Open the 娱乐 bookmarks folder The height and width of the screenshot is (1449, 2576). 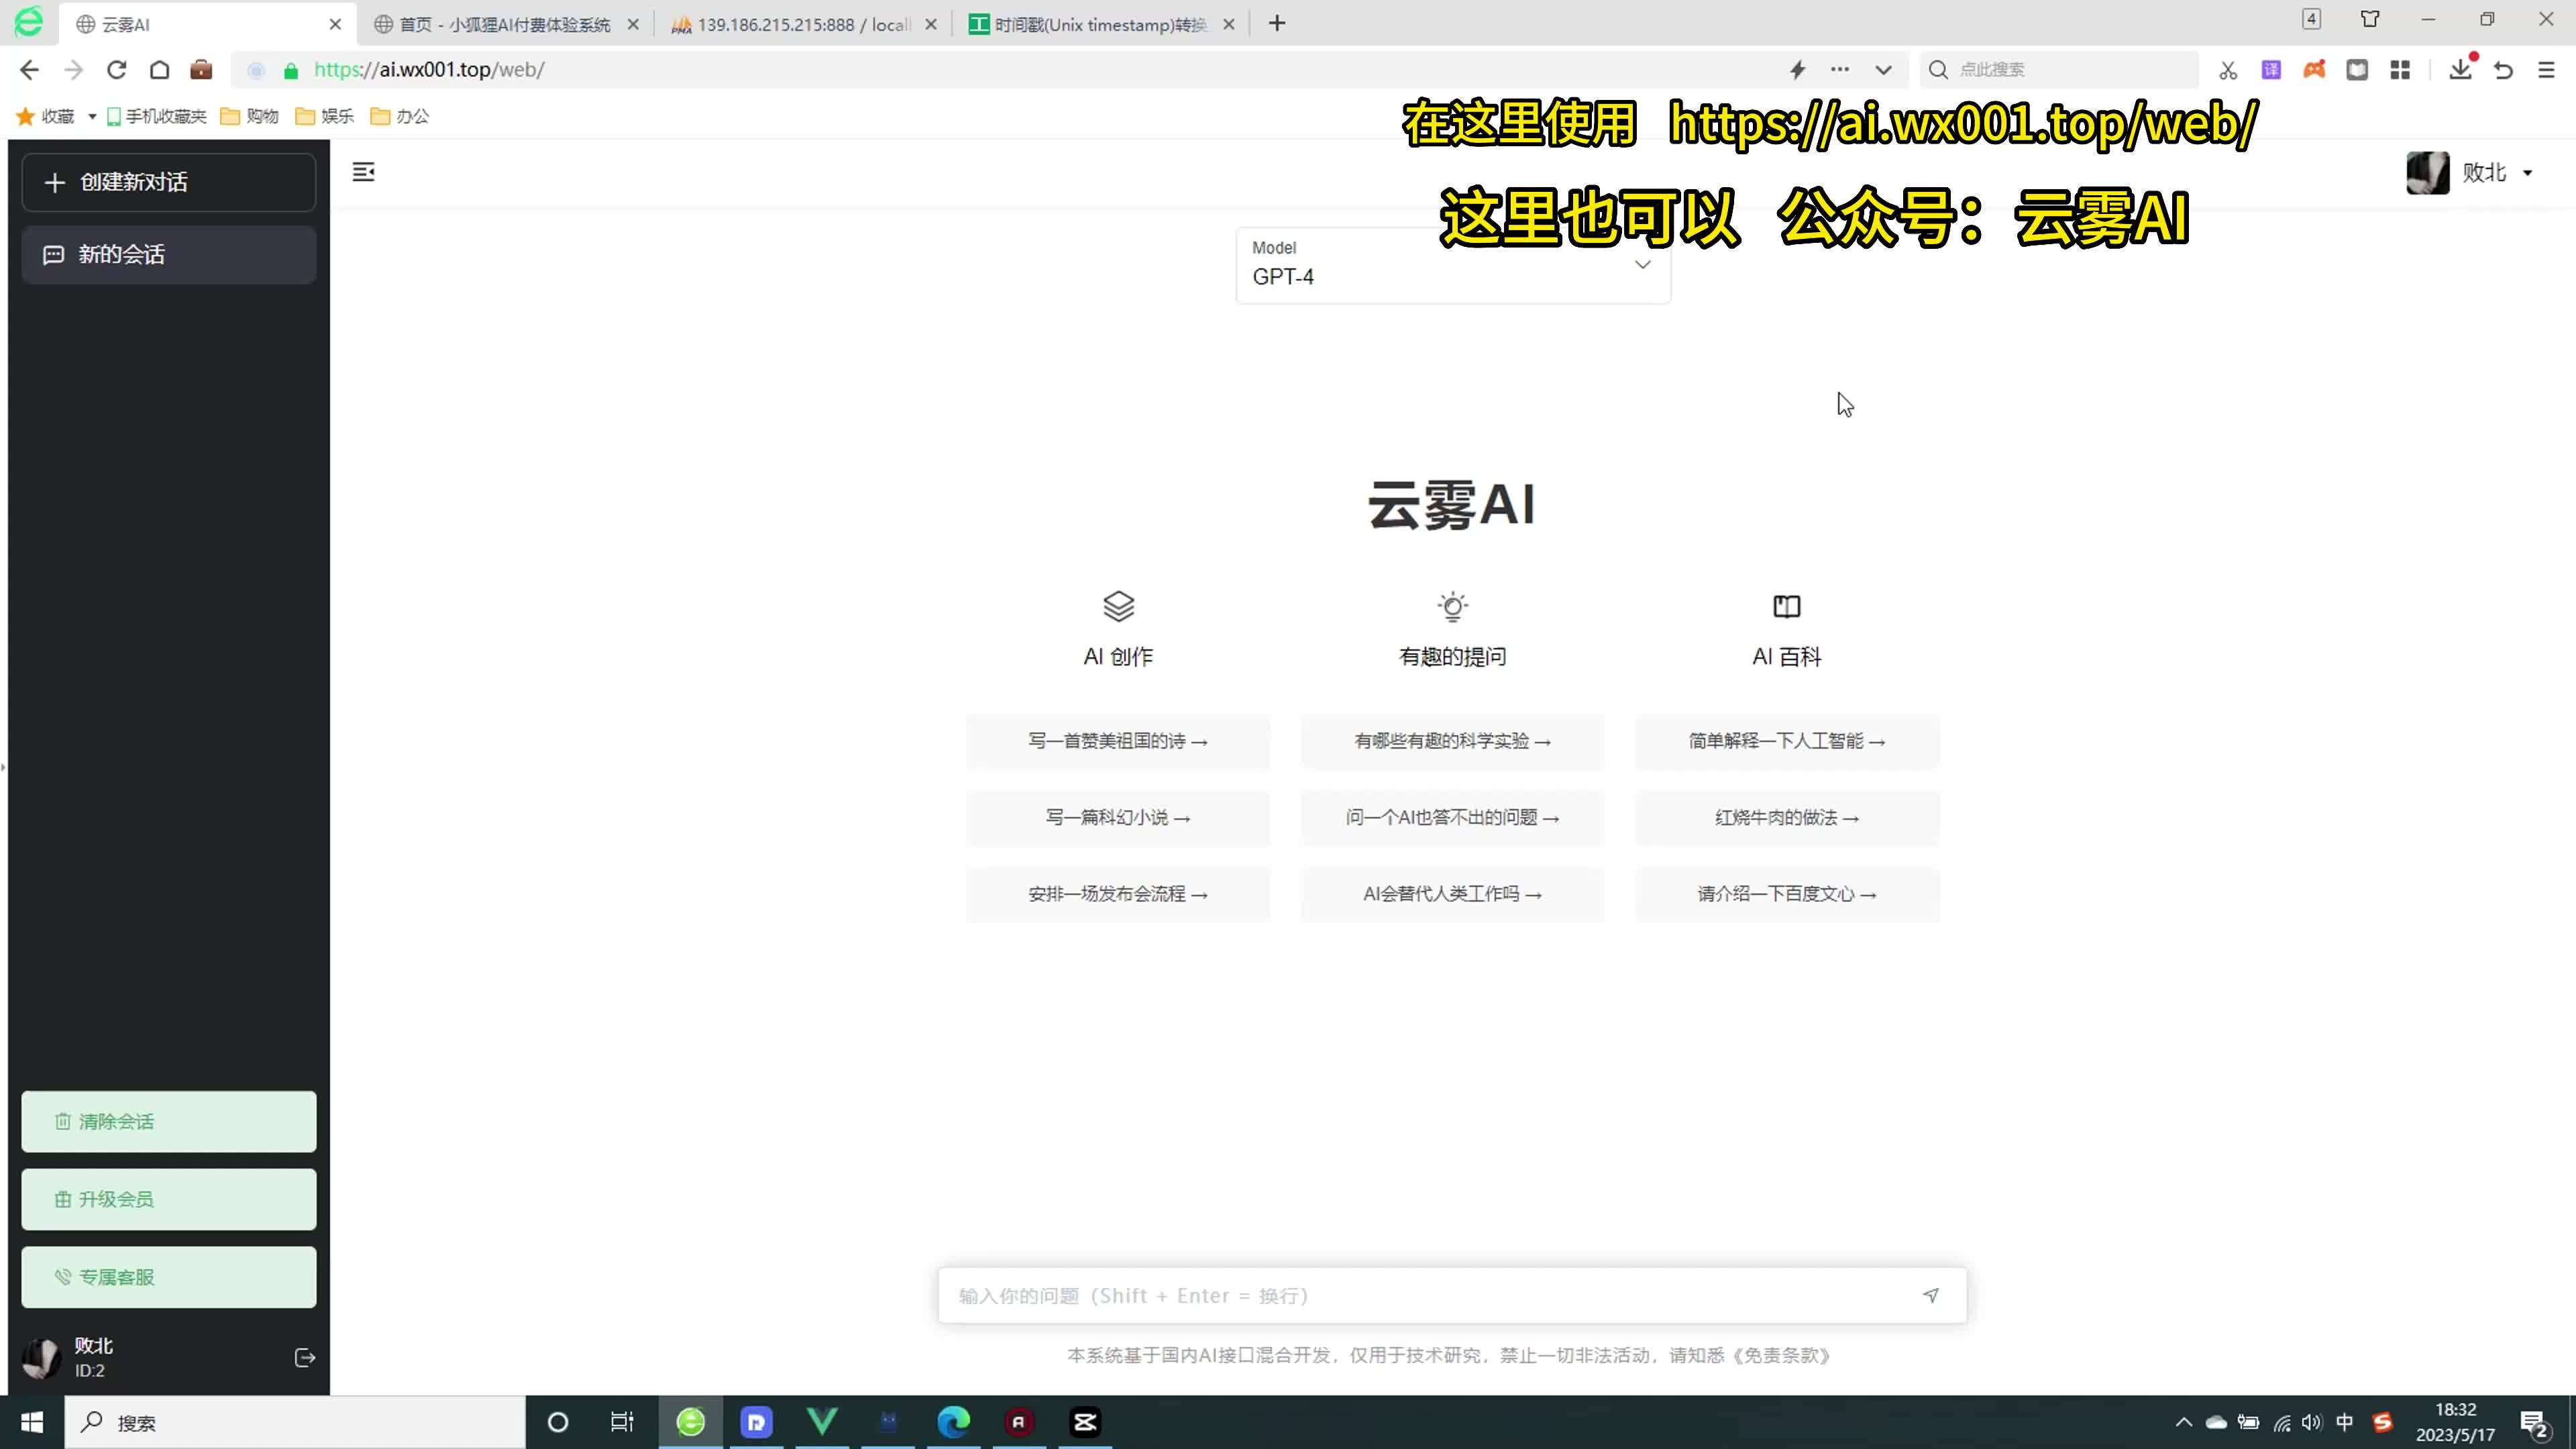coord(324,116)
